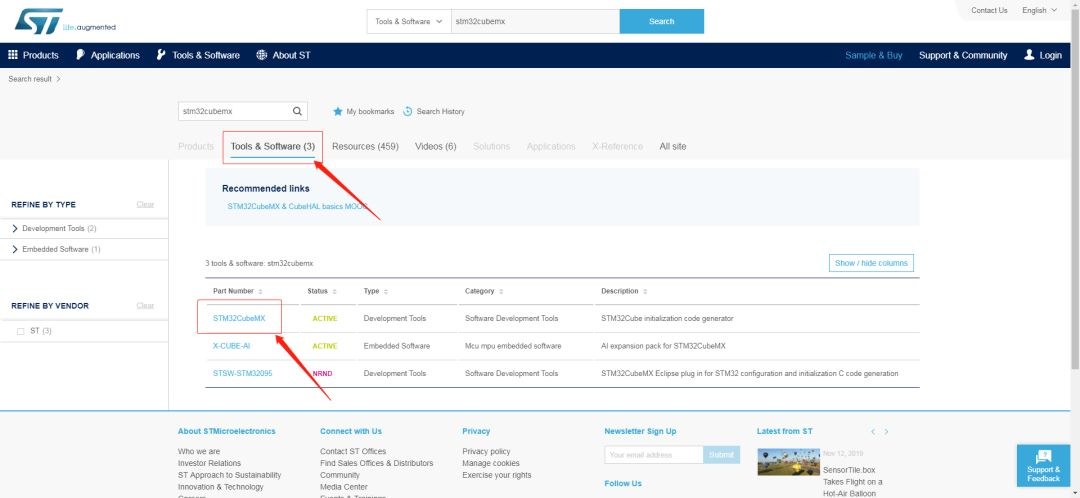Open STSW-STM32095 part number link
1080x498 pixels.
pyautogui.click(x=242, y=373)
